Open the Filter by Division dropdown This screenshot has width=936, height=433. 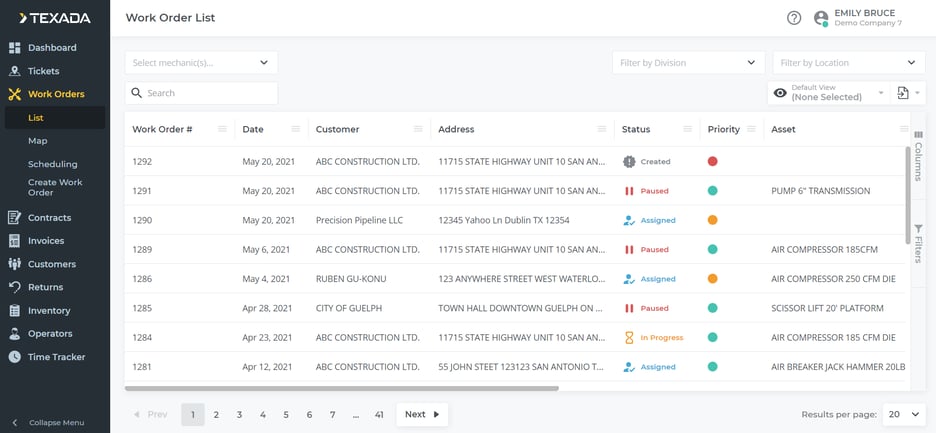[x=688, y=63]
